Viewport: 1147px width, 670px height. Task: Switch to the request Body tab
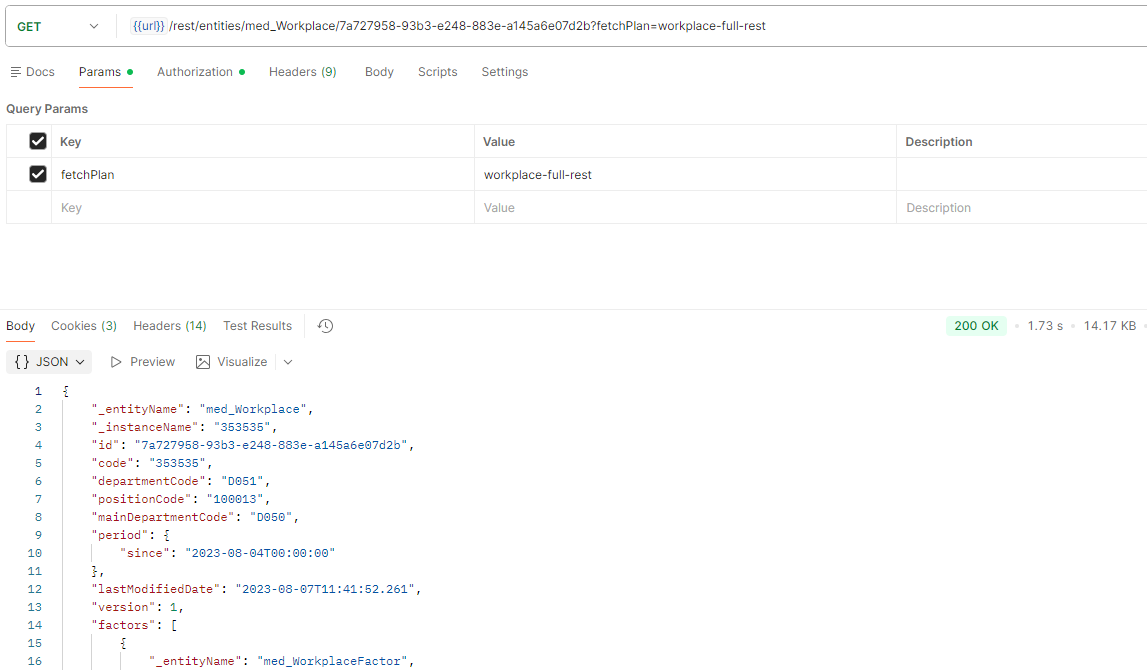coord(379,72)
